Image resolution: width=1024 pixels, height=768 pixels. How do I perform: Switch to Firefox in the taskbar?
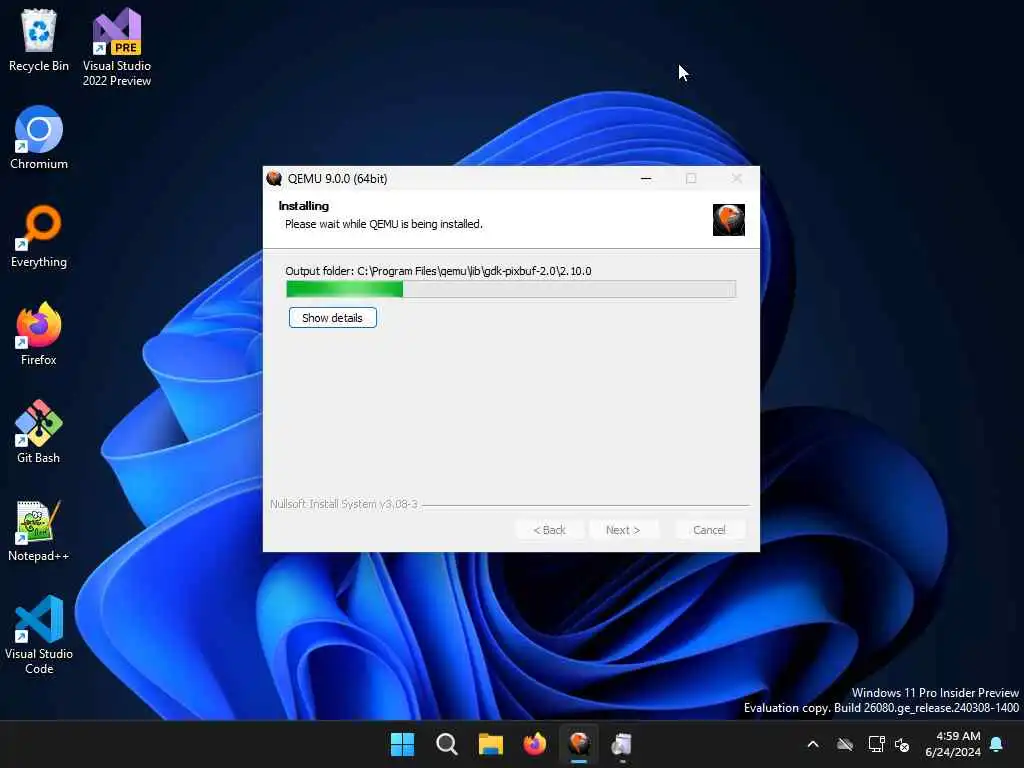pos(535,744)
